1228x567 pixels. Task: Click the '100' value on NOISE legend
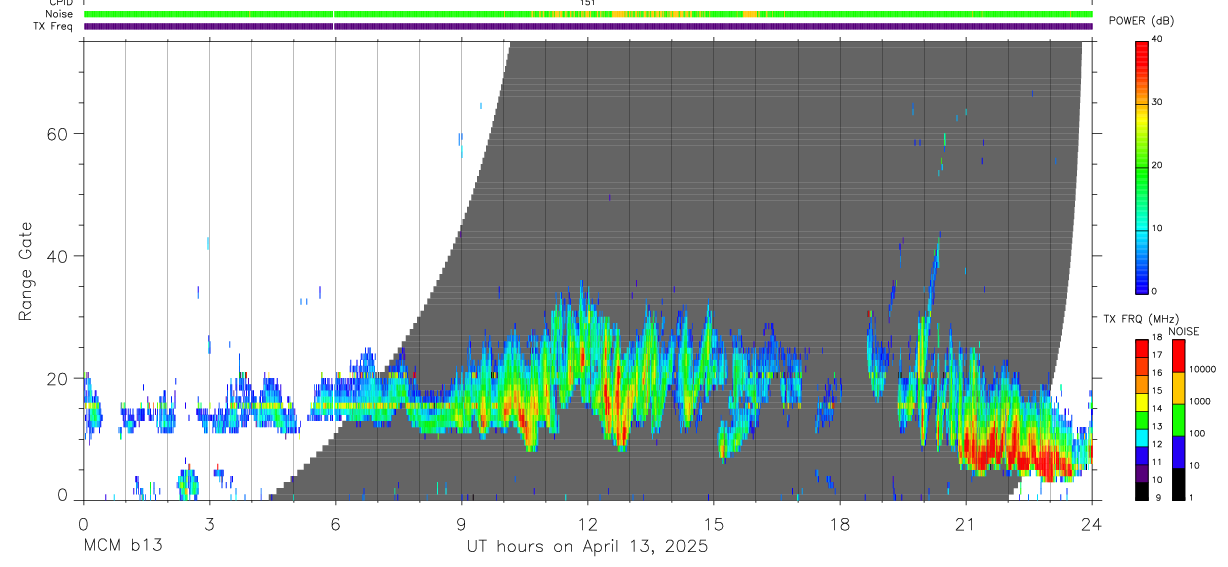[1198, 433]
